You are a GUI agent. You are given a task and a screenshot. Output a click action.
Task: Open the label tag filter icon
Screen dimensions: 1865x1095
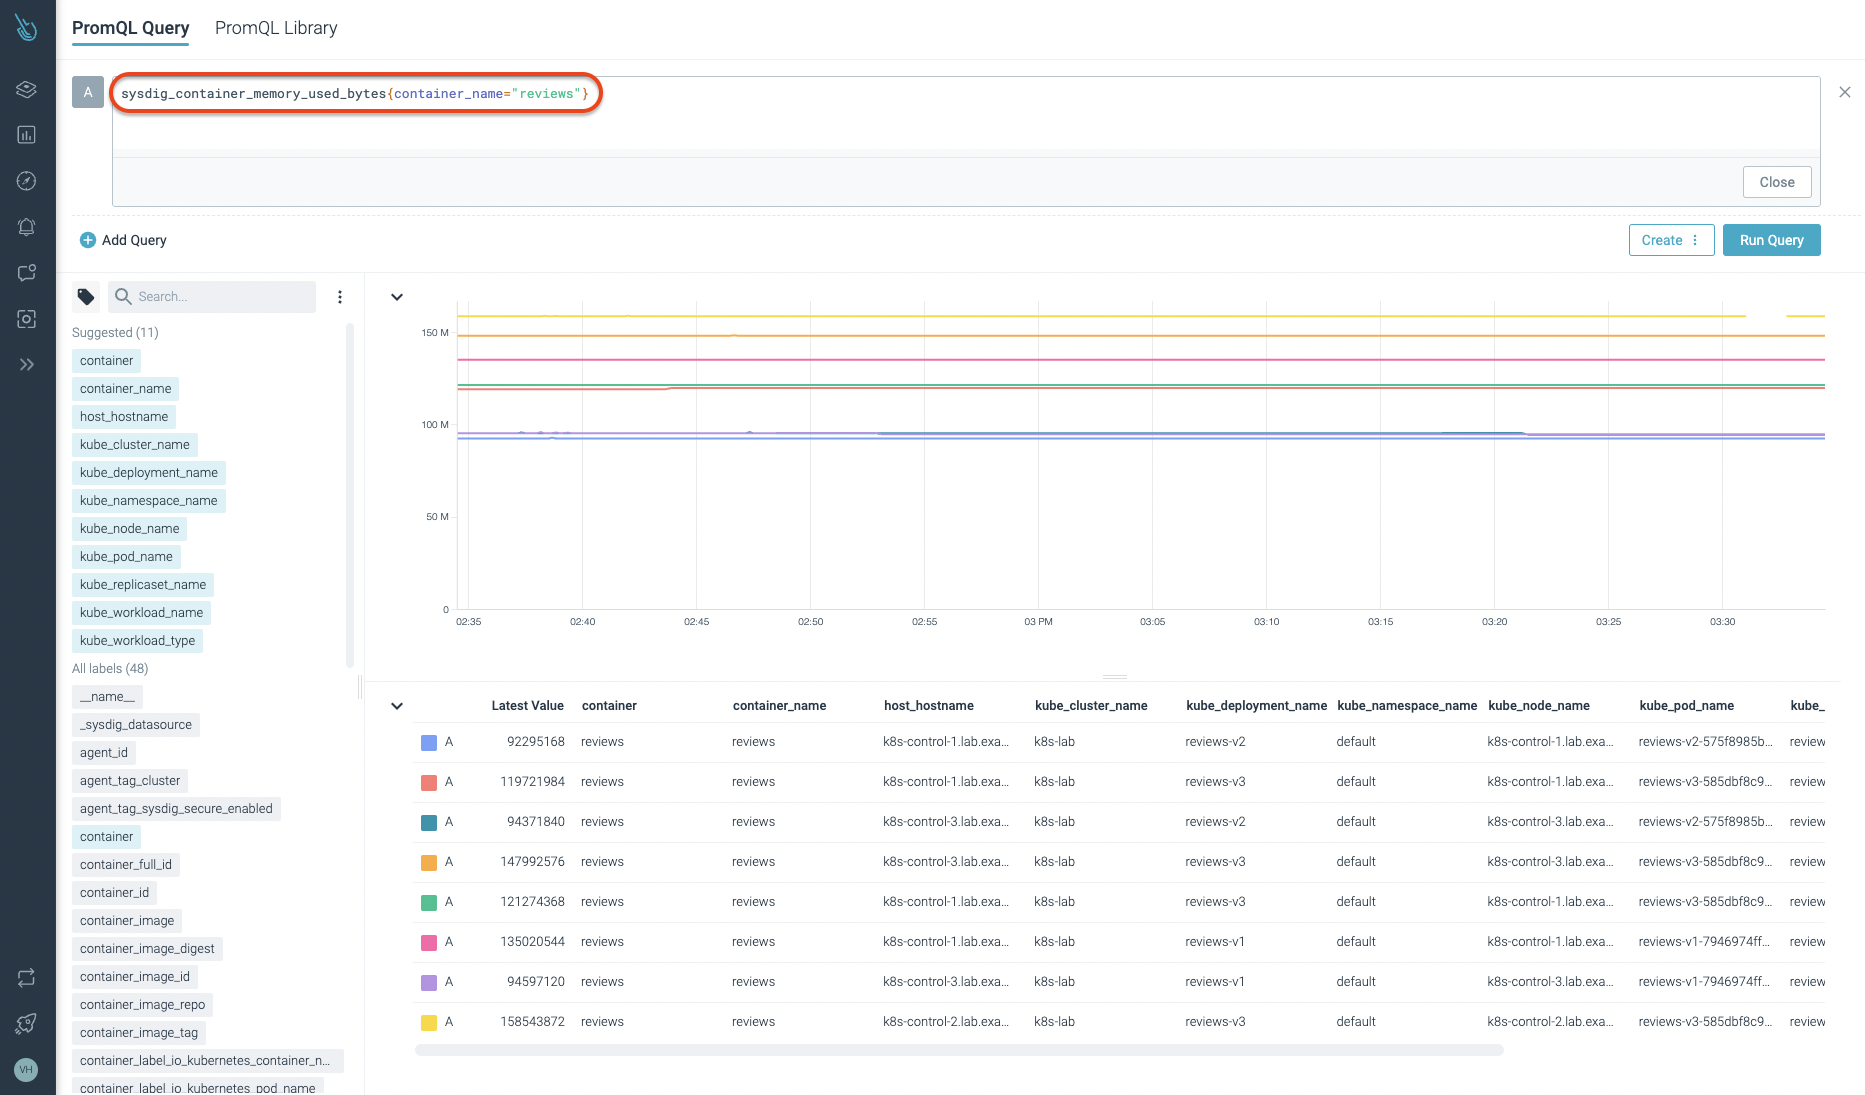(x=85, y=296)
